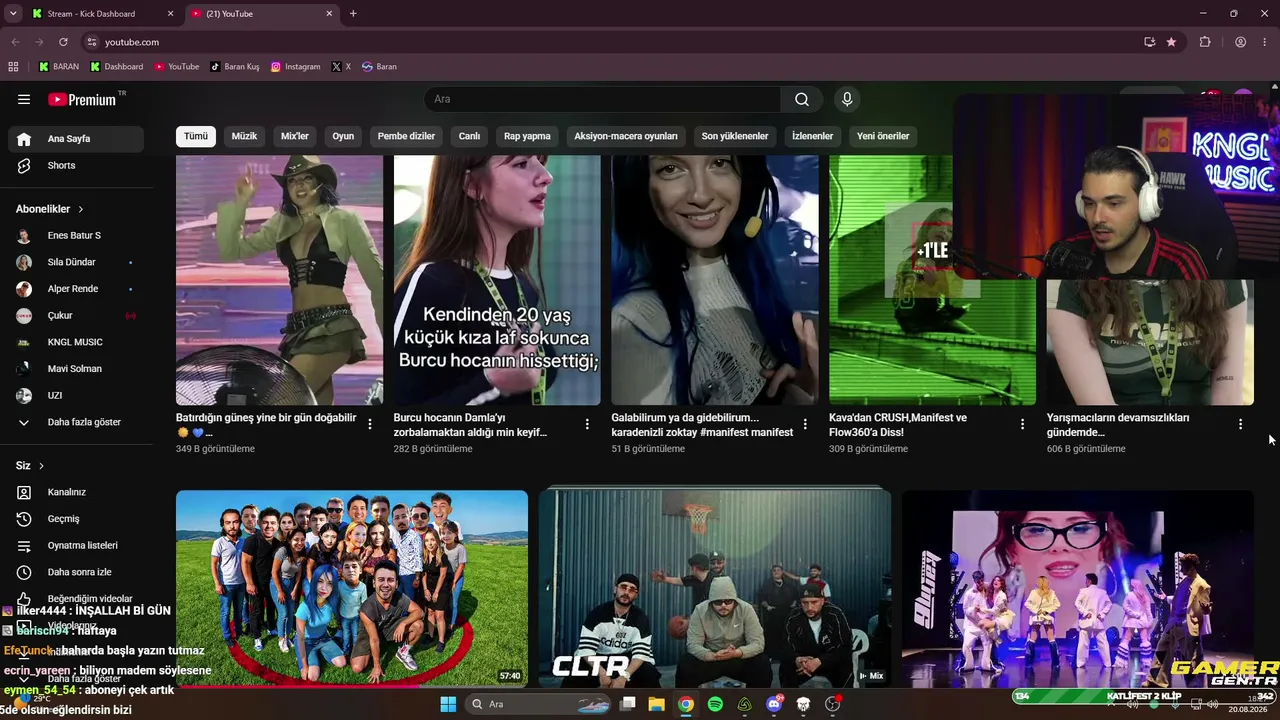This screenshot has width=1280, height=720.
Task: Switch to the Stream - Kick Dashboard tab
Action: pyautogui.click(x=101, y=14)
